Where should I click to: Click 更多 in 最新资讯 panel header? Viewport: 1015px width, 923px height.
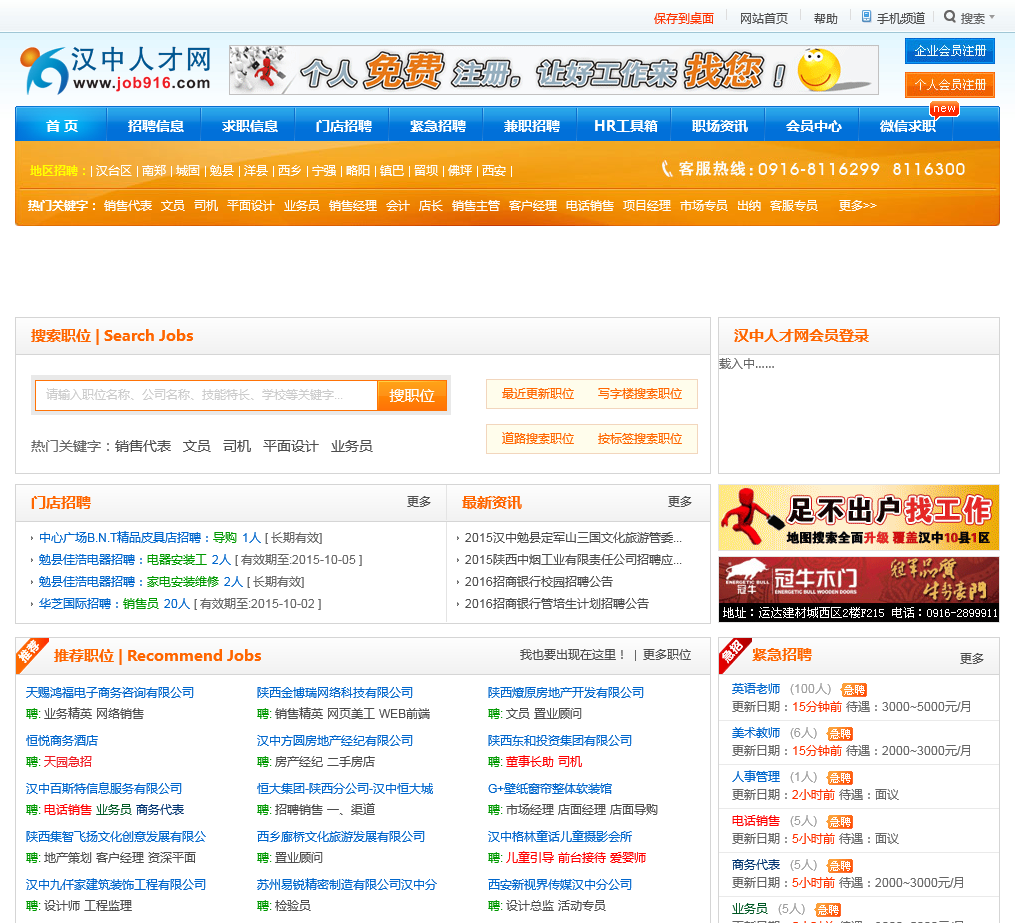pos(680,502)
